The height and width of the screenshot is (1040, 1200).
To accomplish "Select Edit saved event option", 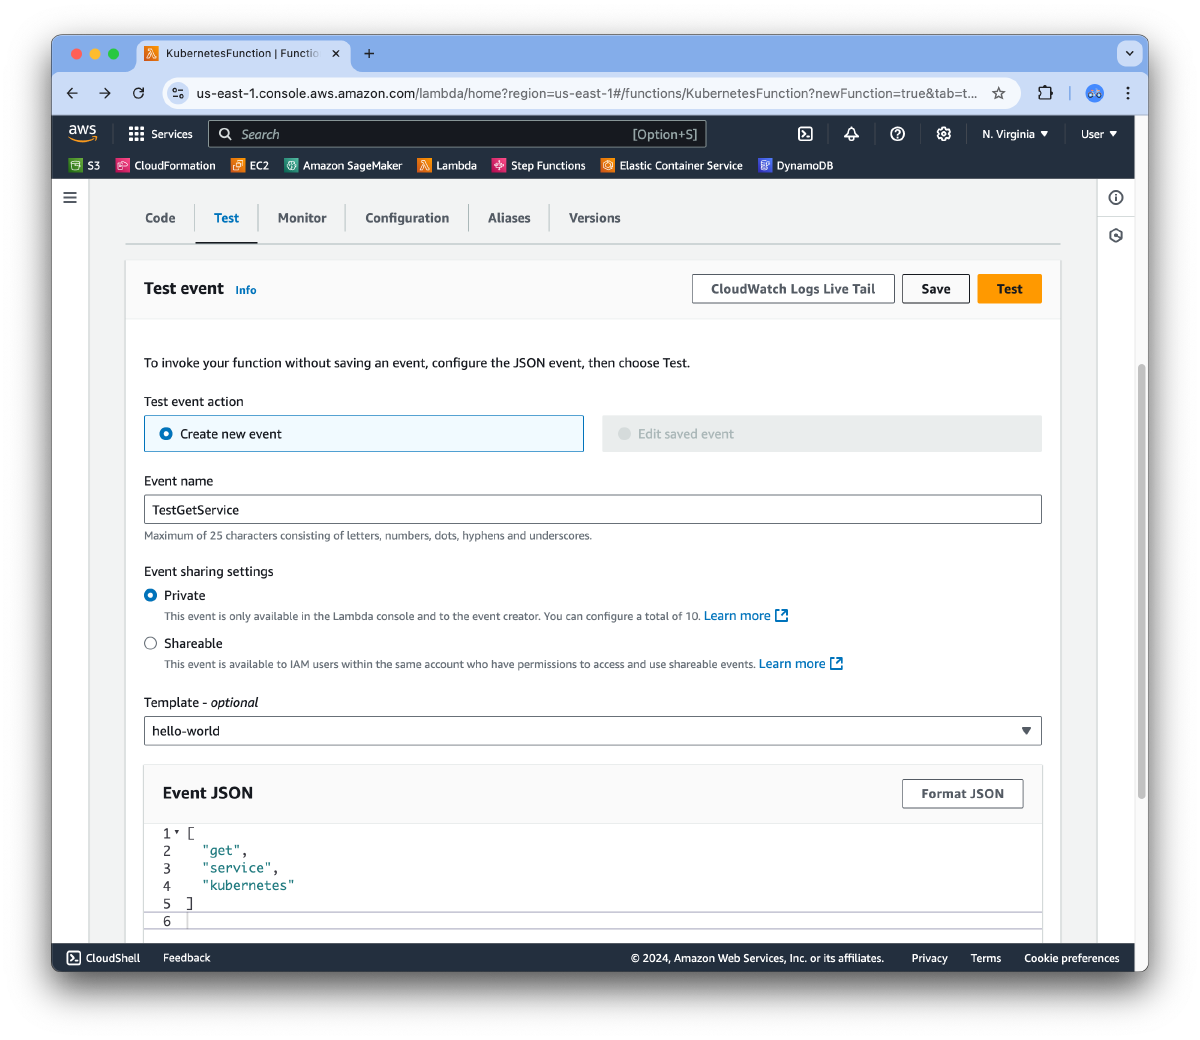I will [x=822, y=434].
